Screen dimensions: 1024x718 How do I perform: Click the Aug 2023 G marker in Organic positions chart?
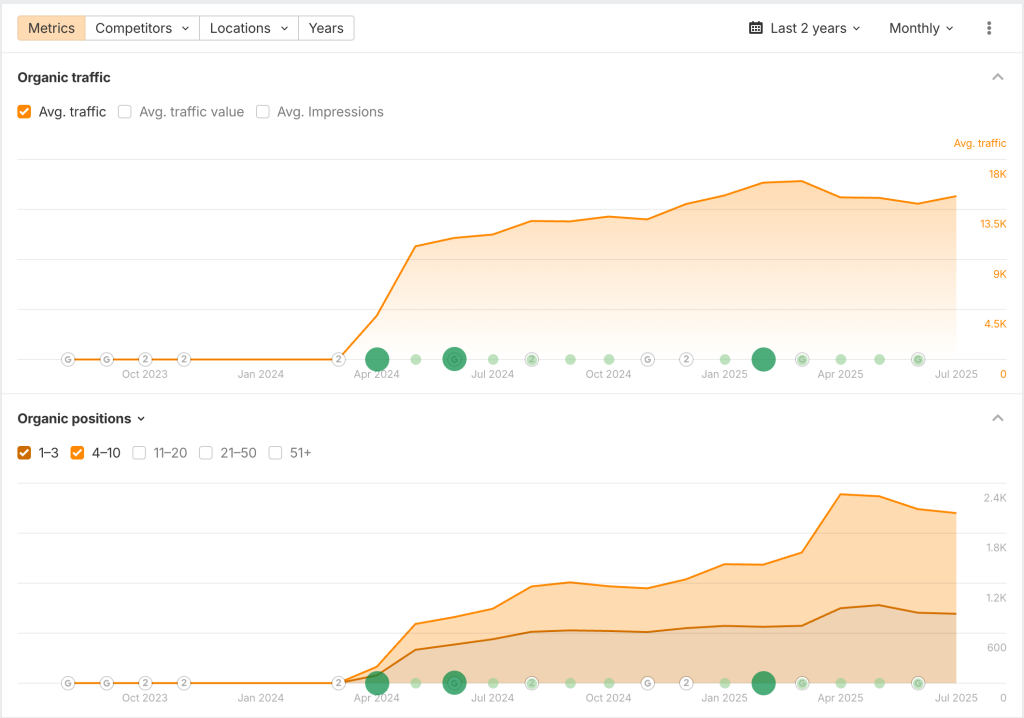click(68, 683)
